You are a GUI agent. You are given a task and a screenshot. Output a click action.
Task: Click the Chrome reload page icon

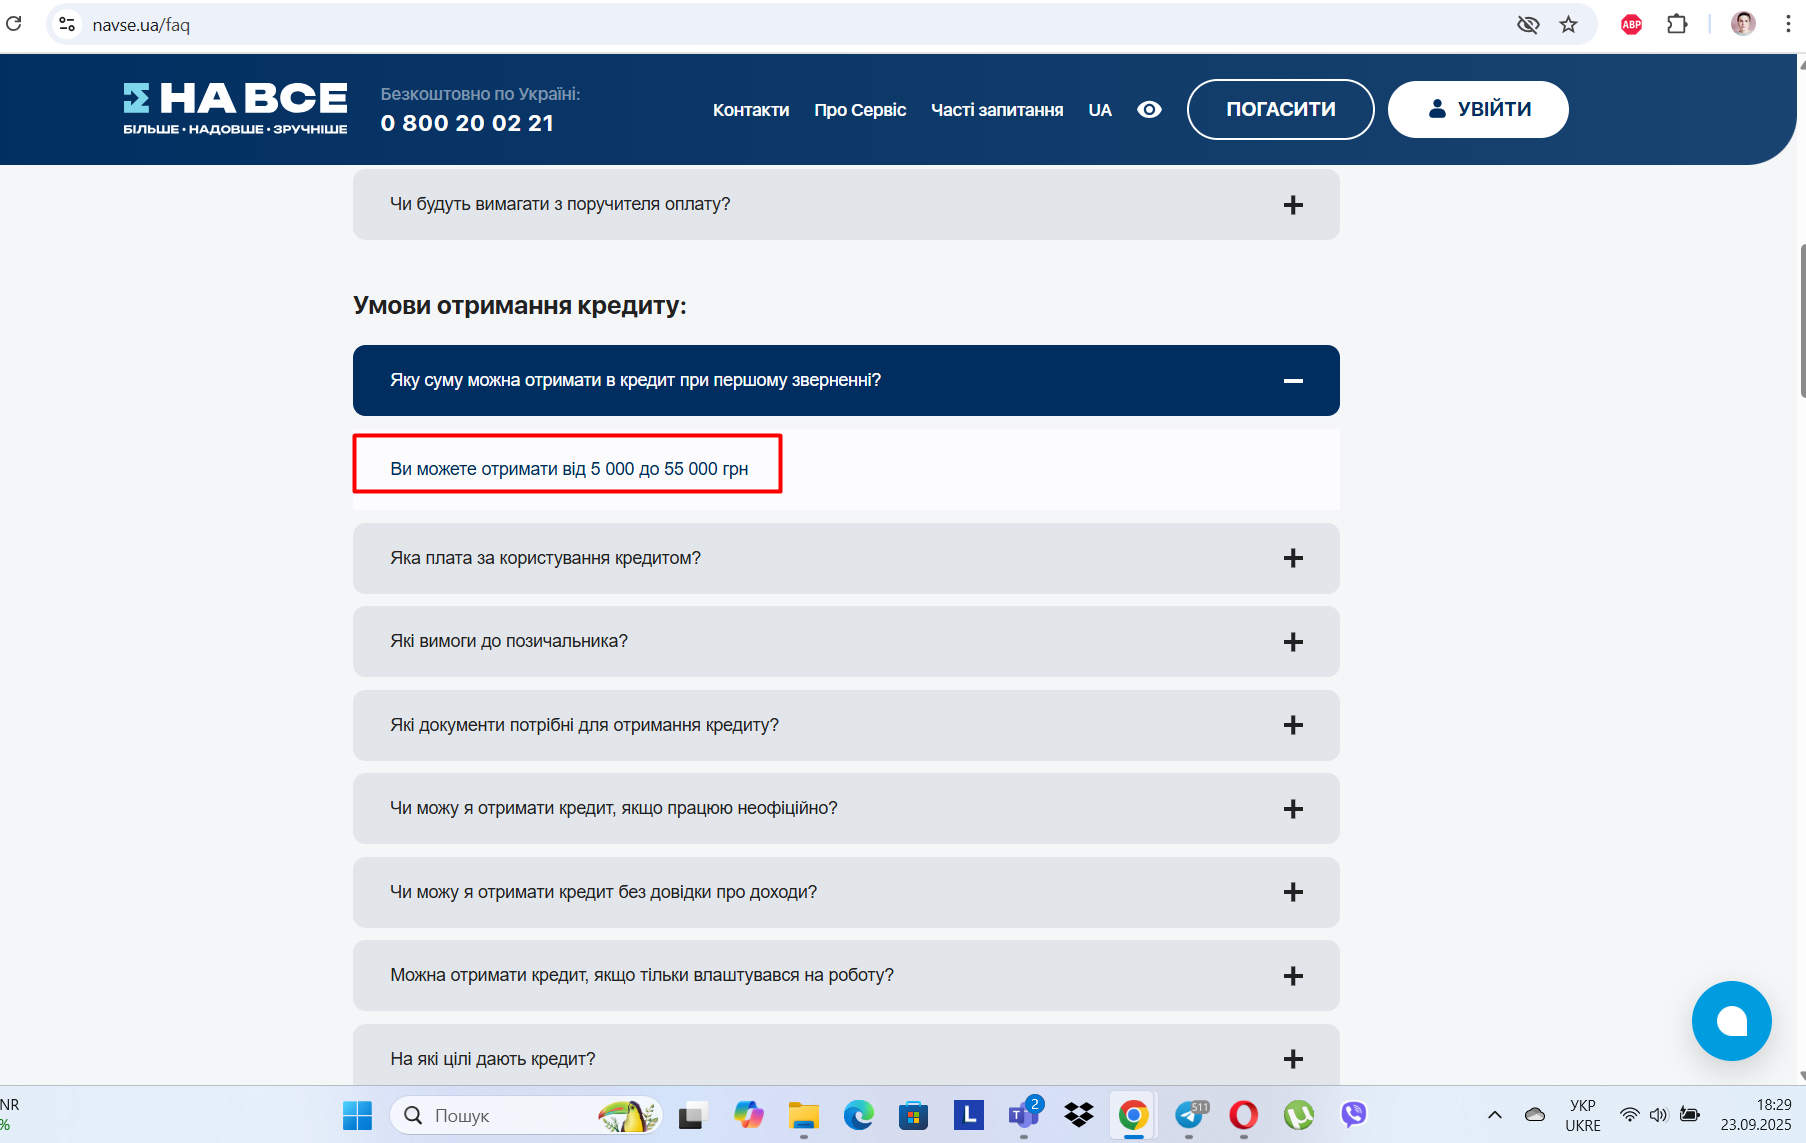coord(13,24)
